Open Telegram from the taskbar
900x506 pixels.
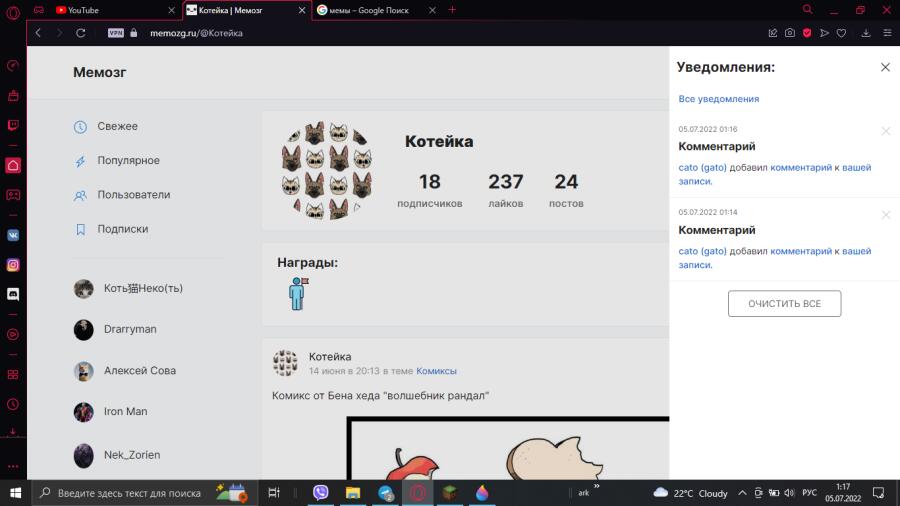[385, 493]
